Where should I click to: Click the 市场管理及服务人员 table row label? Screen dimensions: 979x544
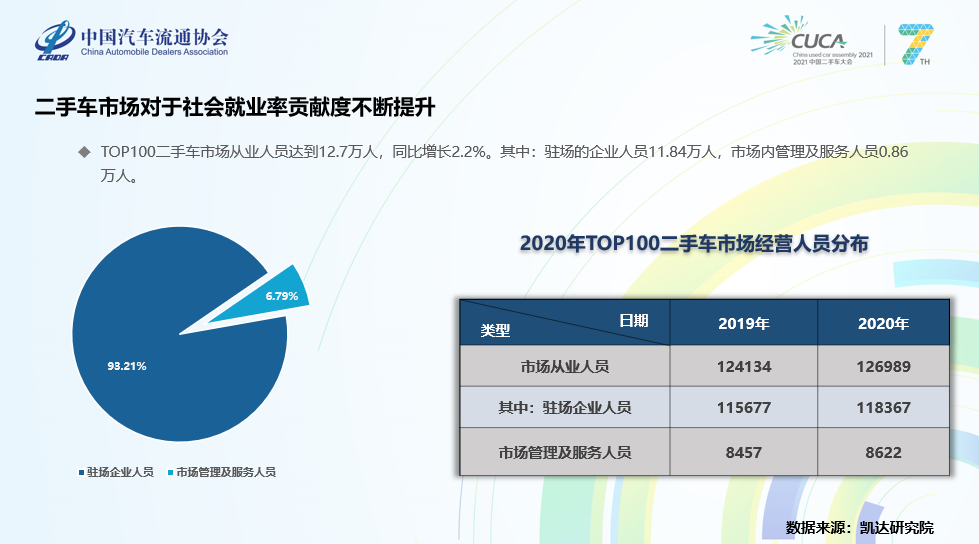(565, 452)
